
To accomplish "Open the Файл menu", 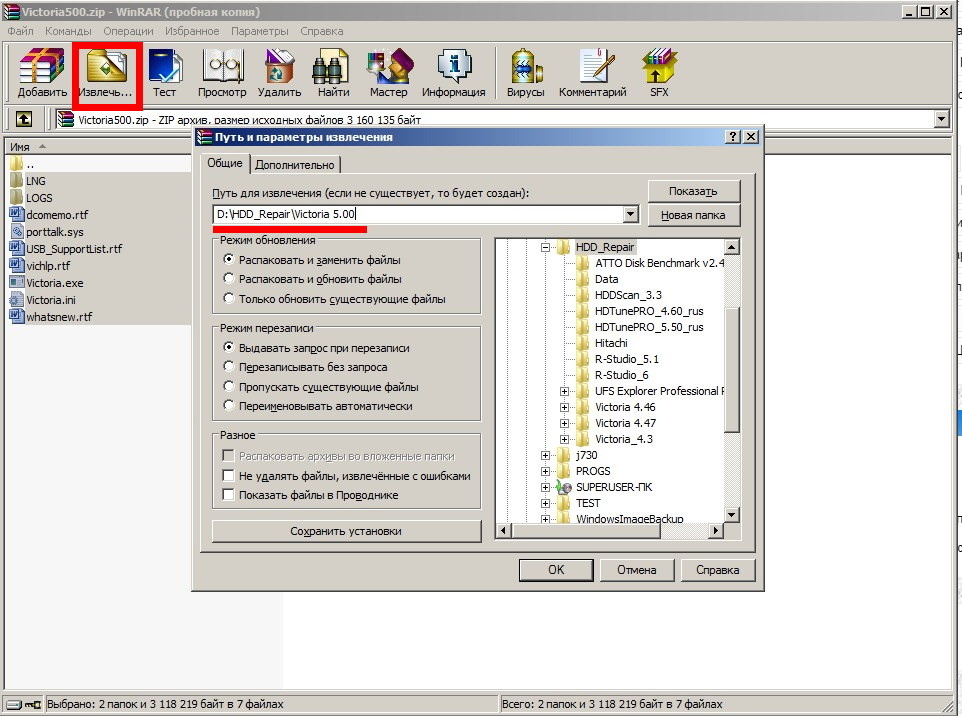I will pyautogui.click(x=20, y=31).
